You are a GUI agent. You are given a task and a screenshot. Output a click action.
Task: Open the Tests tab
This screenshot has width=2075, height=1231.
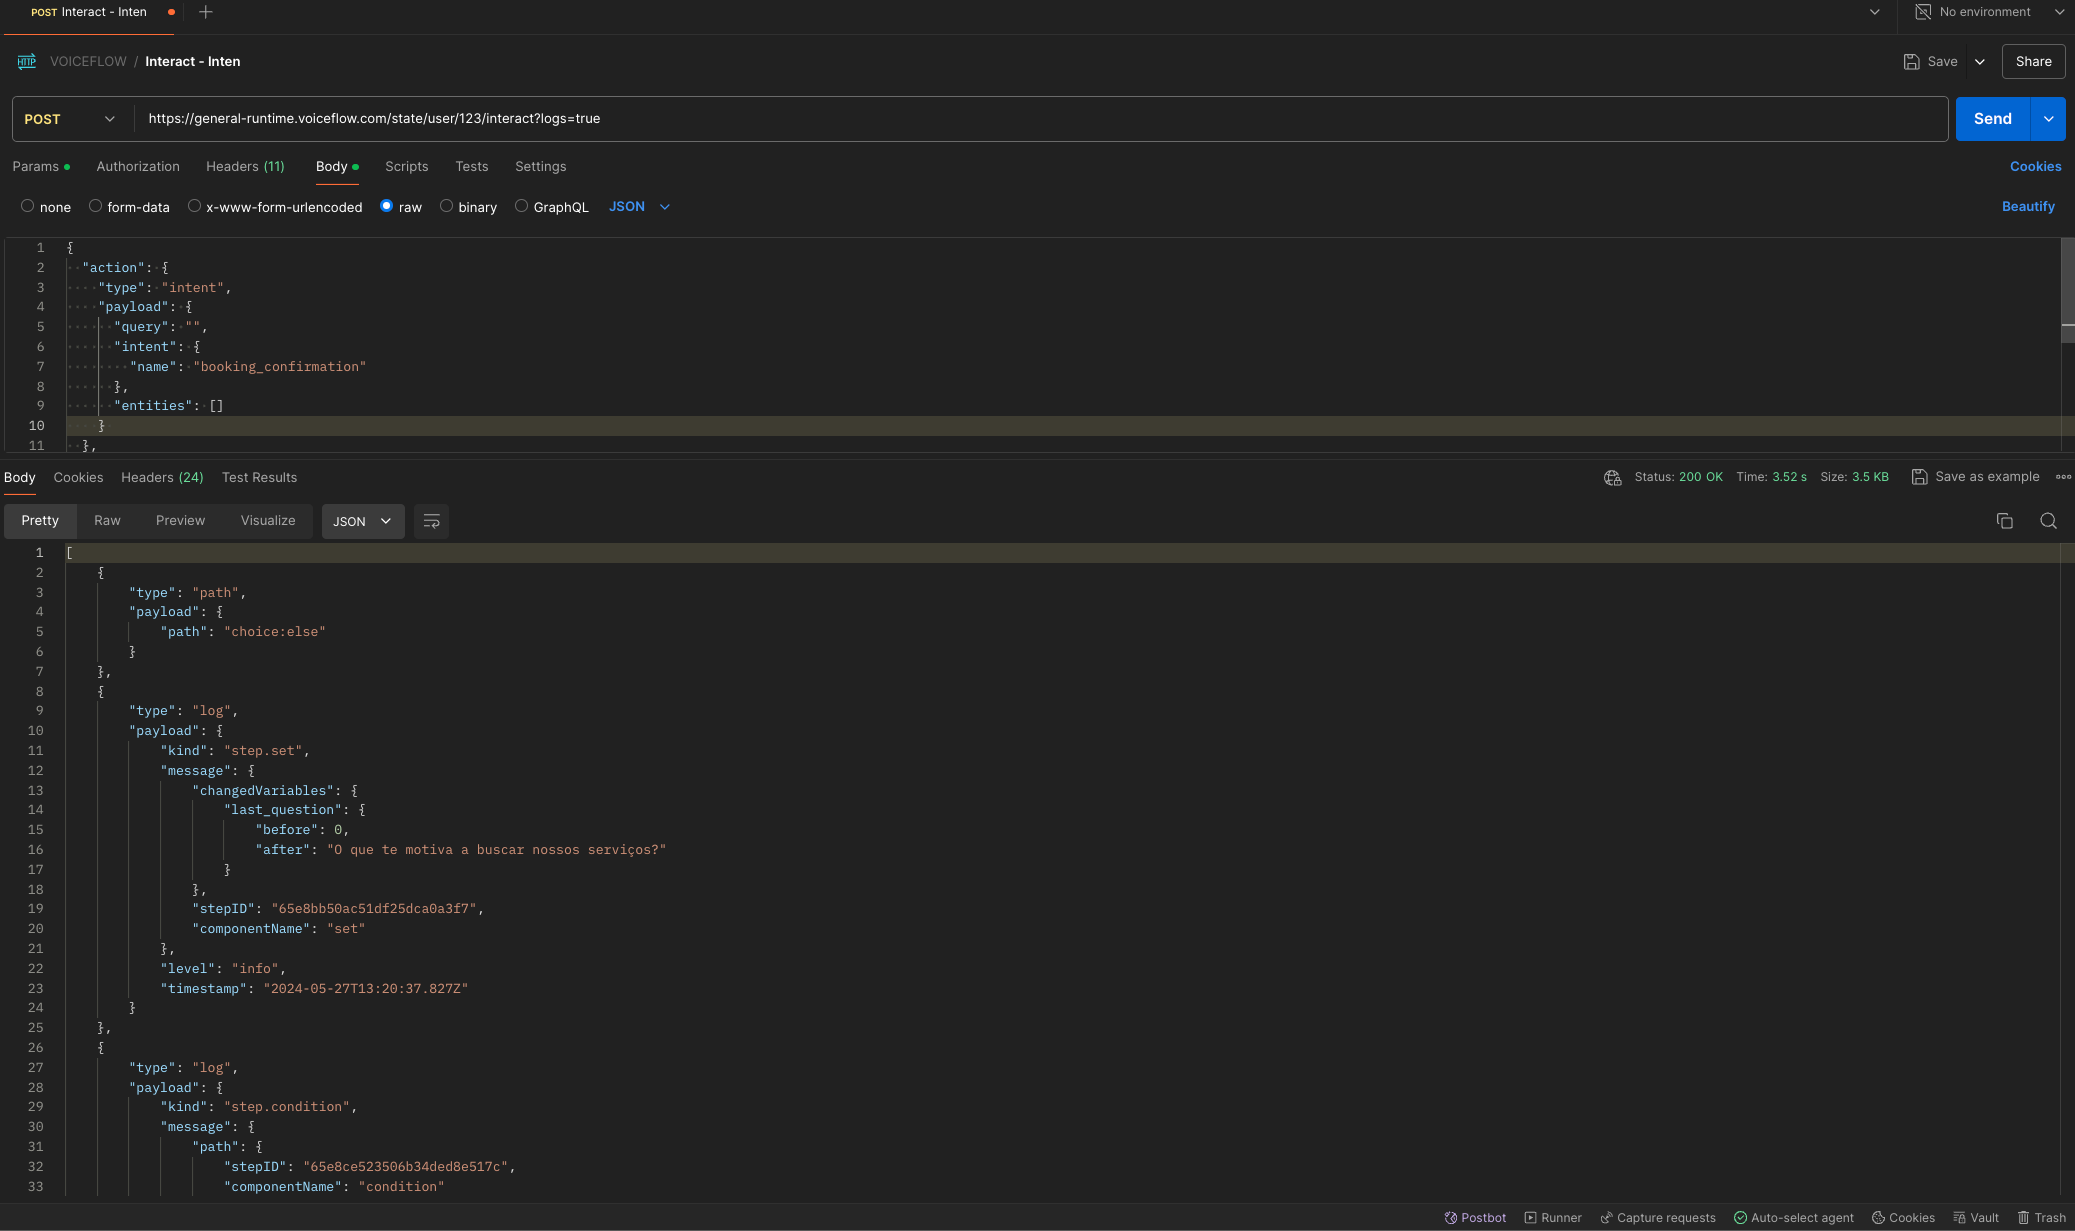pos(472,166)
